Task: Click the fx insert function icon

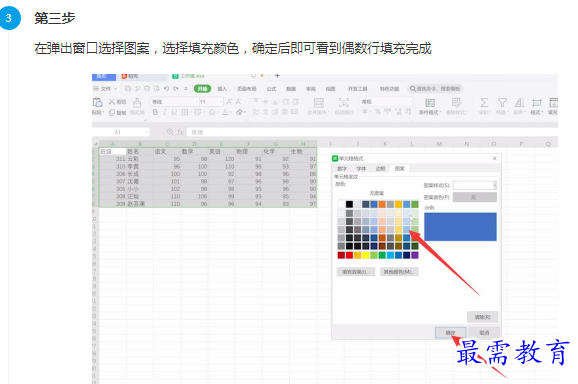Action: pos(180,132)
